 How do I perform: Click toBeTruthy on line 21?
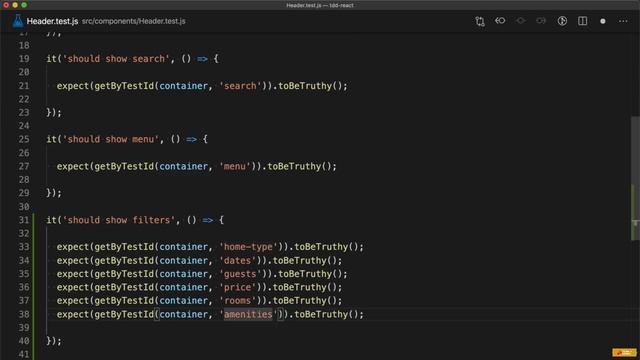click(x=305, y=86)
